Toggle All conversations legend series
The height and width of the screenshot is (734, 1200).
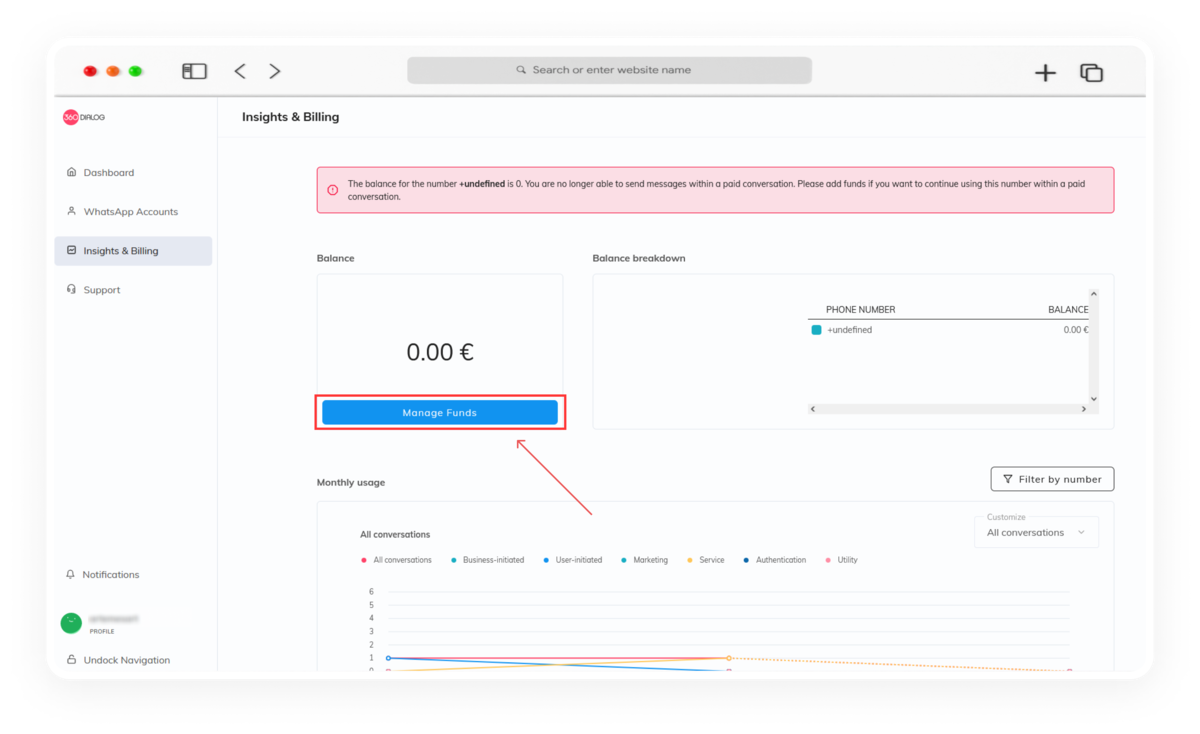[397, 560]
